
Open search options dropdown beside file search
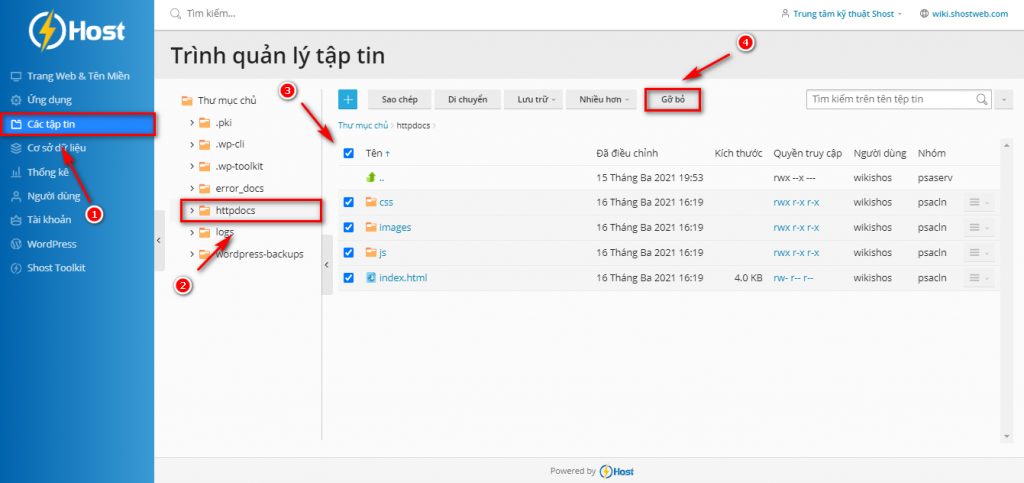click(1002, 99)
